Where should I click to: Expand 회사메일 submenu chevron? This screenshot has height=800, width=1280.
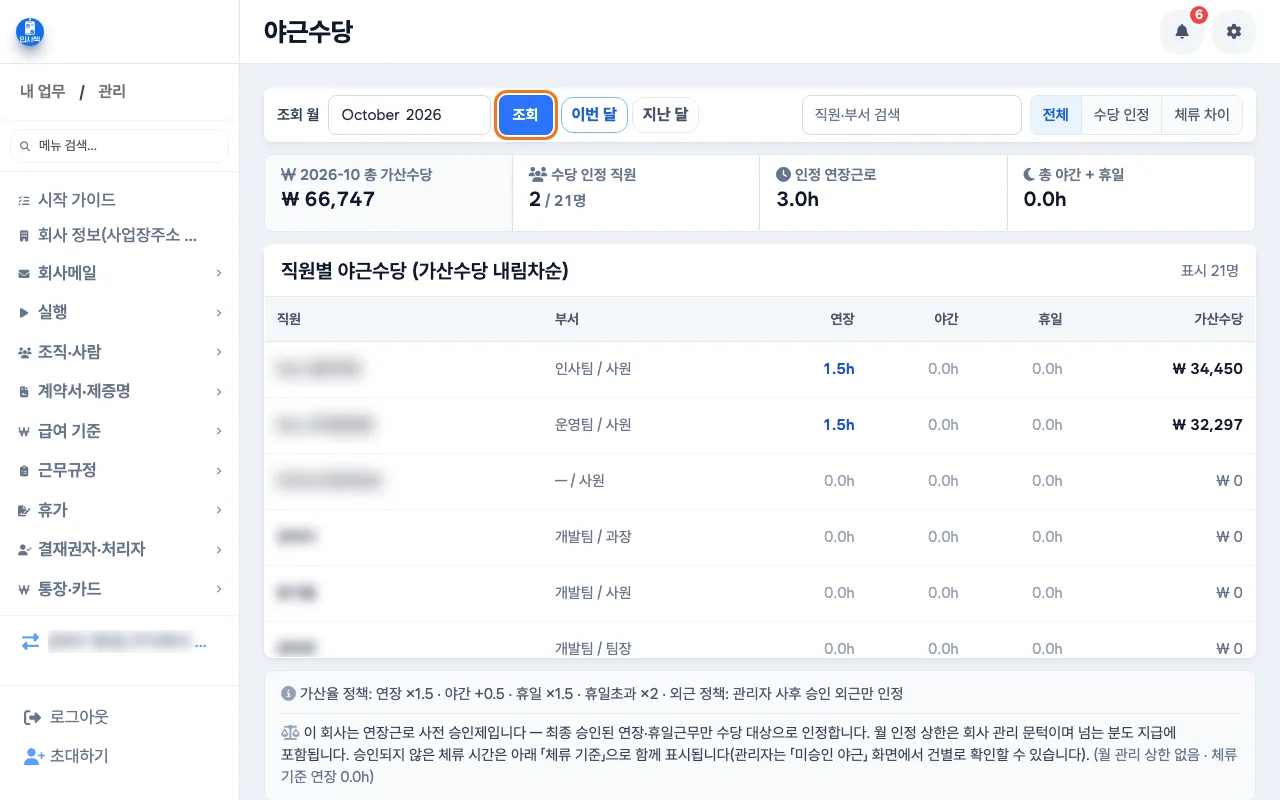click(218, 273)
